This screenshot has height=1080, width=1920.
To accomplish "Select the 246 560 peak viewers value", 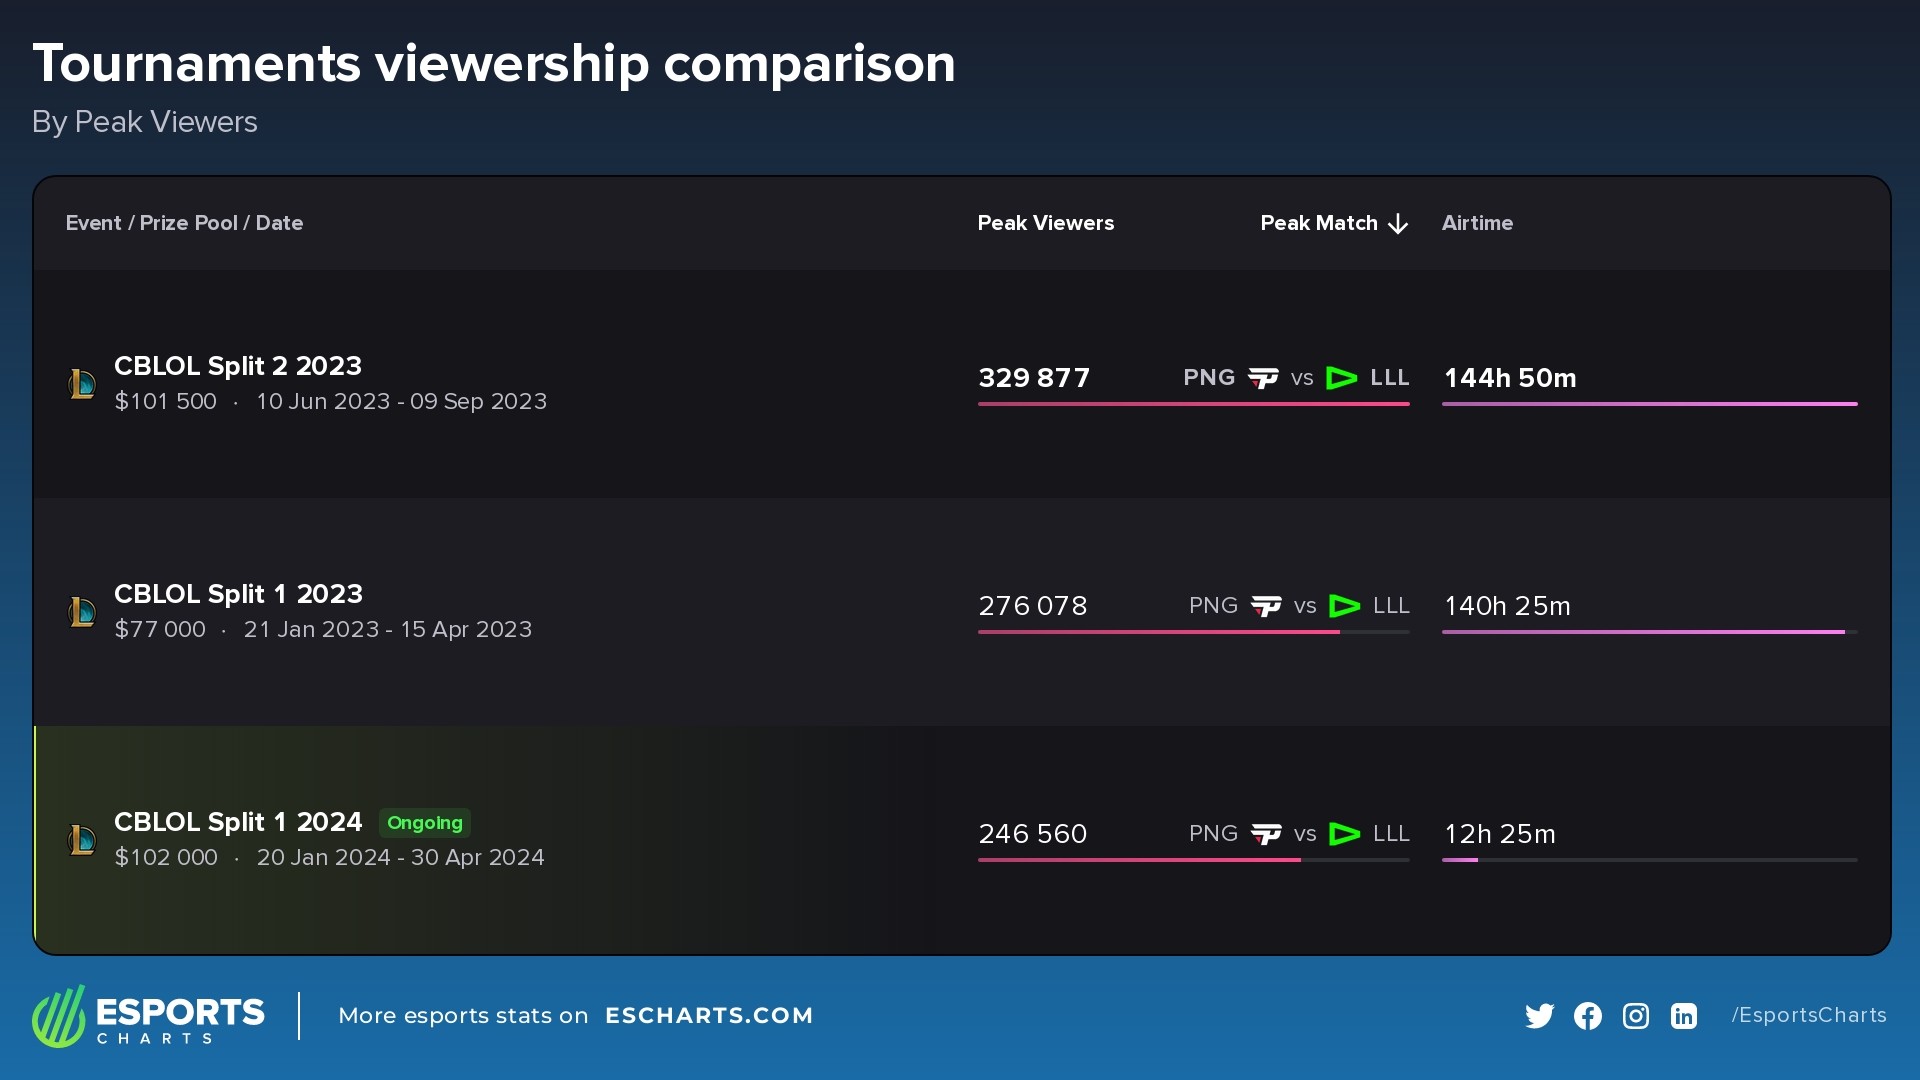I will coord(1033,834).
